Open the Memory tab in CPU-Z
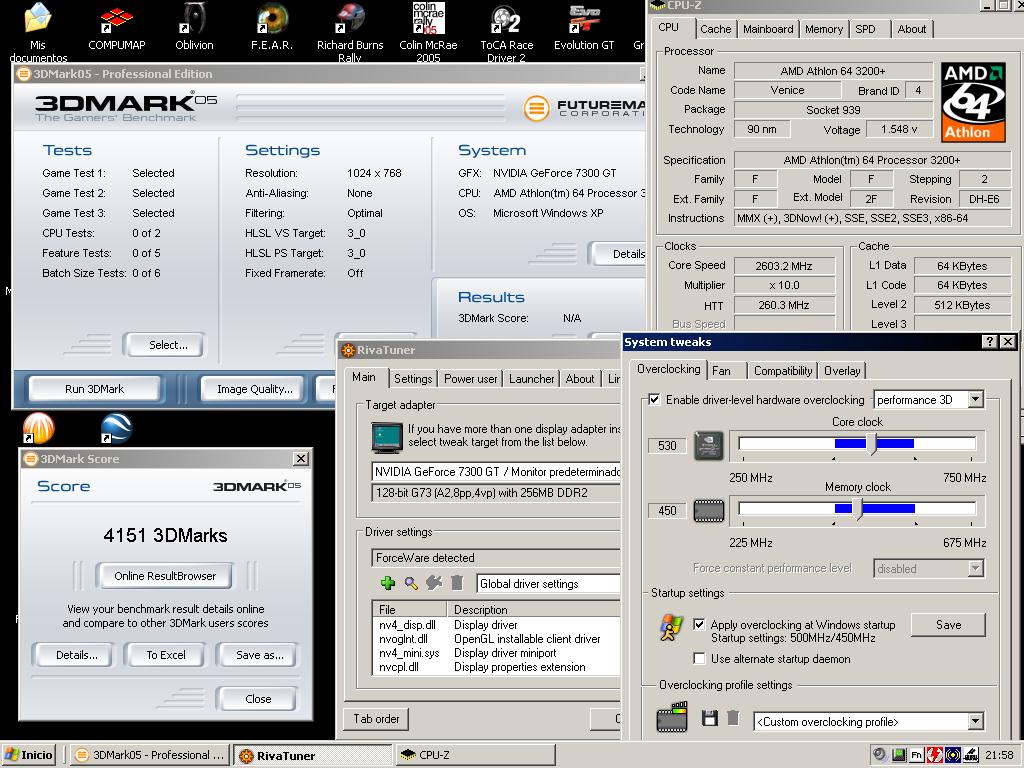The height and width of the screenshot is (768, 1024). point(824,29)
